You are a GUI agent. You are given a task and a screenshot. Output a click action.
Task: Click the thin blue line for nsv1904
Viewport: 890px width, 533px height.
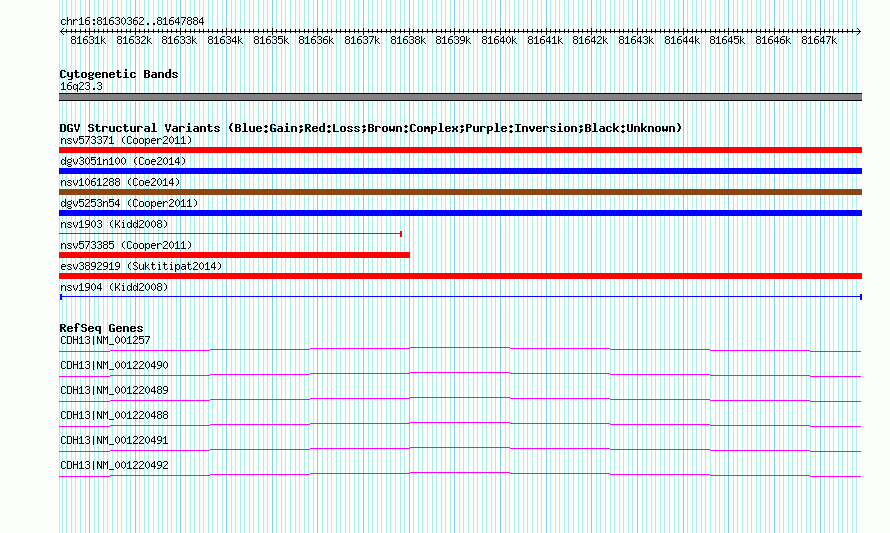[x=460, y=297]
